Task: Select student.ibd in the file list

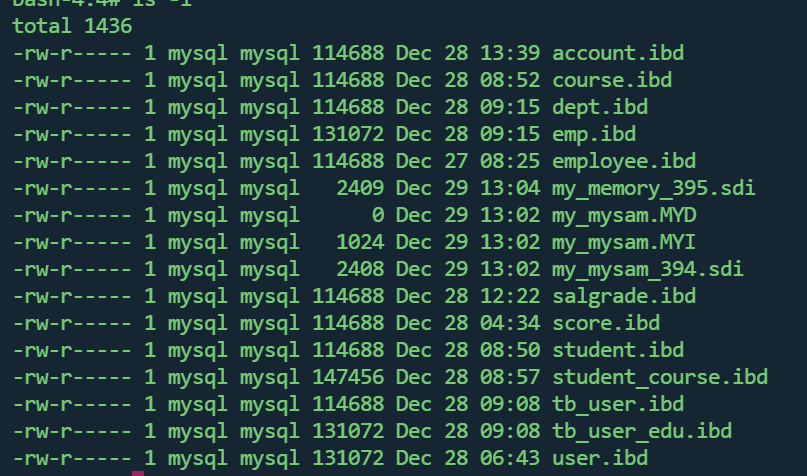Action: 618,350
